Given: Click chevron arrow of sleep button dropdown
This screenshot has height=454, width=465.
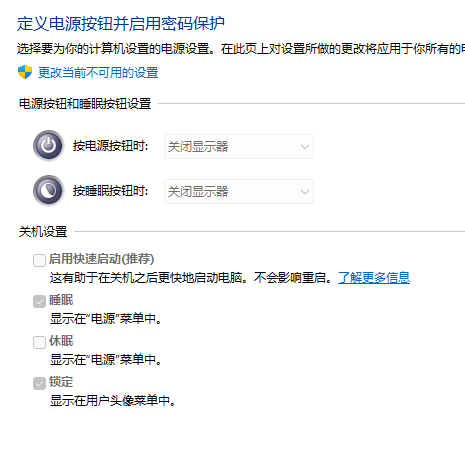Looking at the screenshot, I should tap(305, 192).
